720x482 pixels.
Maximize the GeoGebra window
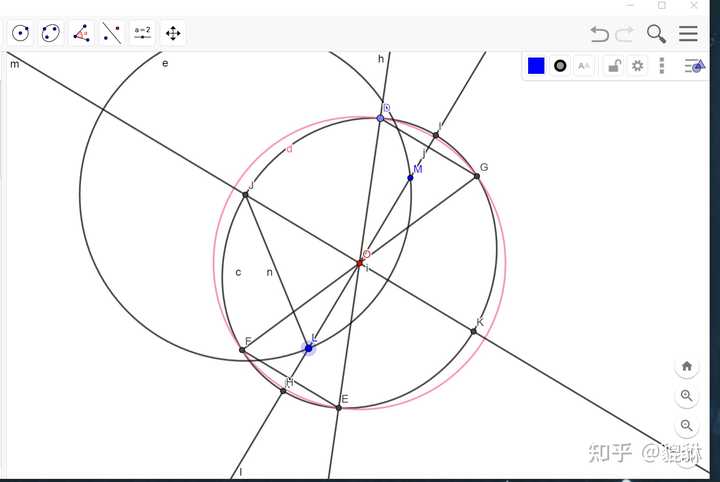tap(662, 5)
